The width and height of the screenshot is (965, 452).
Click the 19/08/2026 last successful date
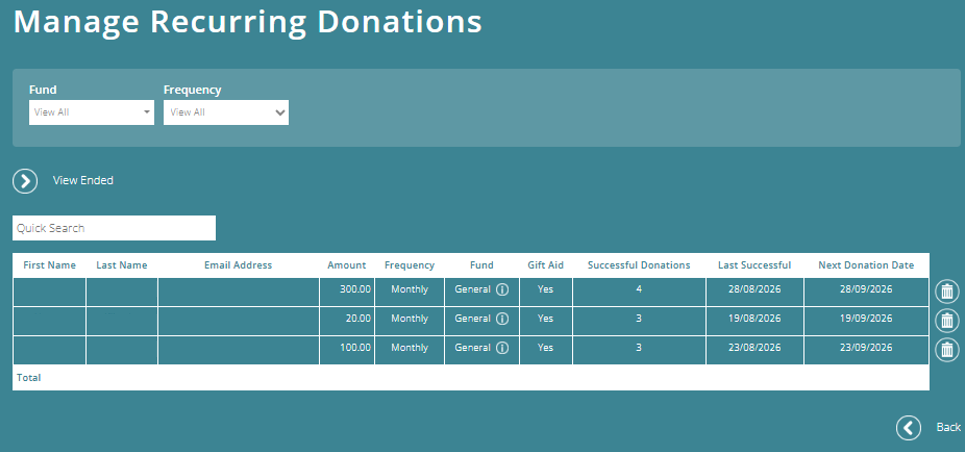click(x=755, y=318)
